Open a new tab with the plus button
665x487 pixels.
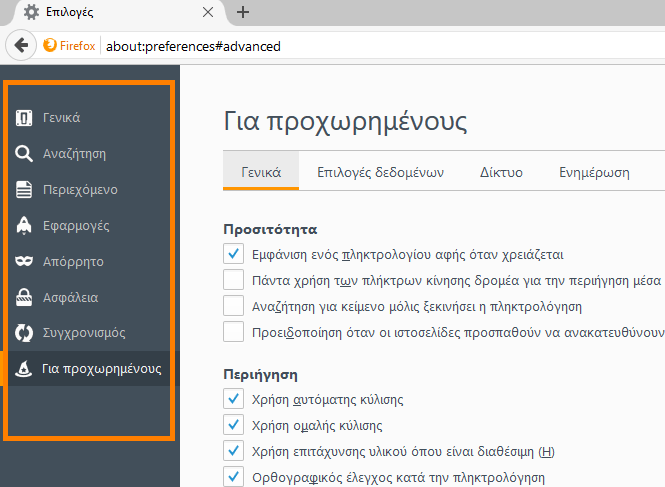pyautogui.click(x=243, y=12)
